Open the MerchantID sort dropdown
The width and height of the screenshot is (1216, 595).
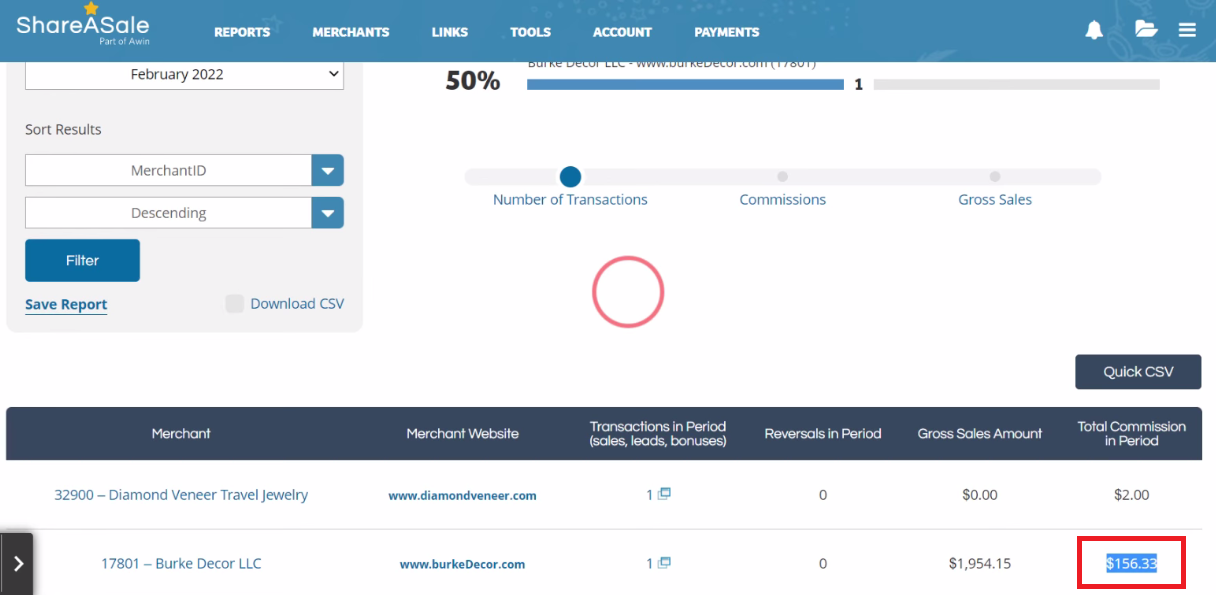point(184,170)
